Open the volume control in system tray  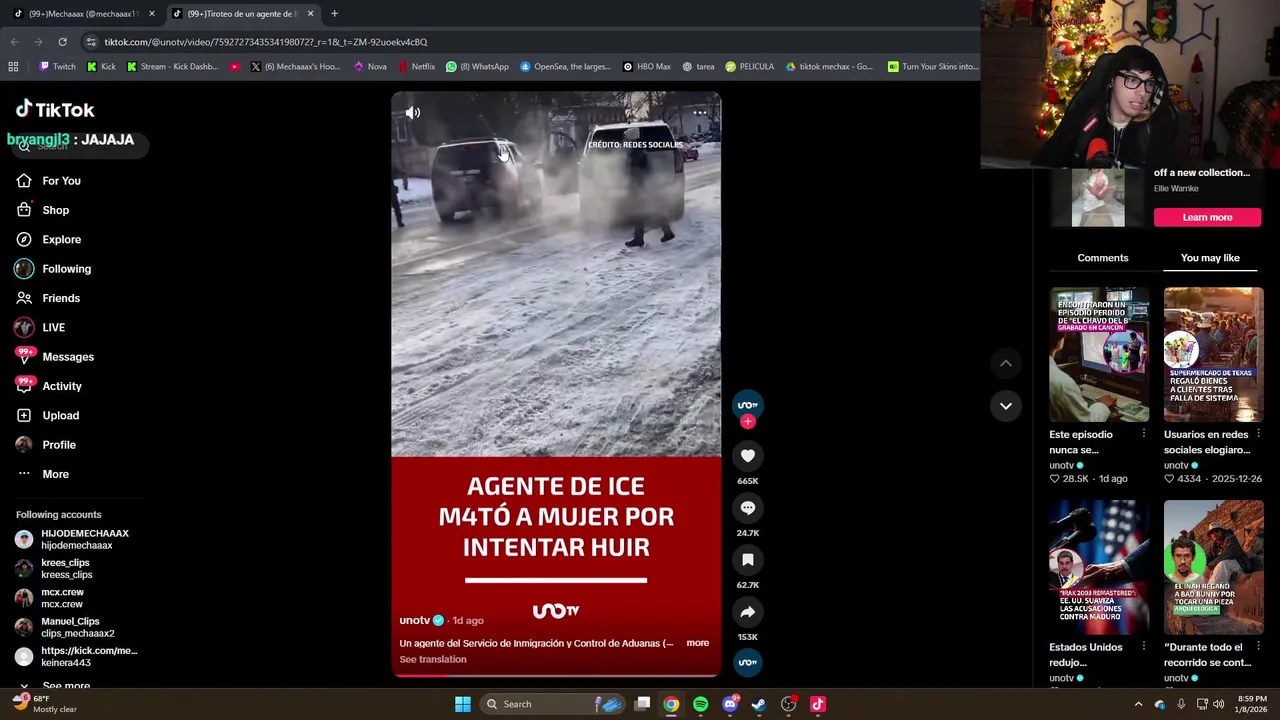[1218, 704]
